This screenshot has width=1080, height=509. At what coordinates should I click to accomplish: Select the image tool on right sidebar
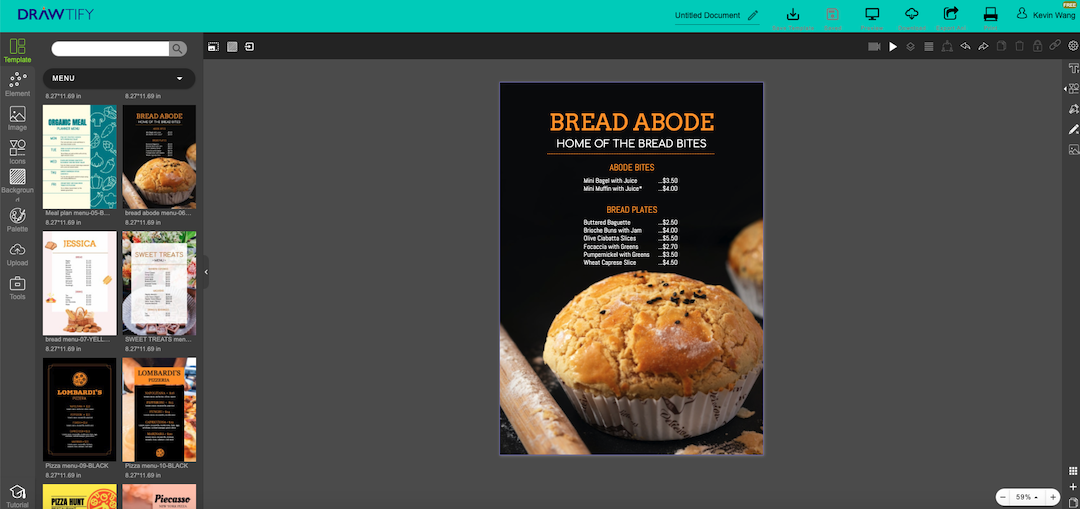[1073, 149]
